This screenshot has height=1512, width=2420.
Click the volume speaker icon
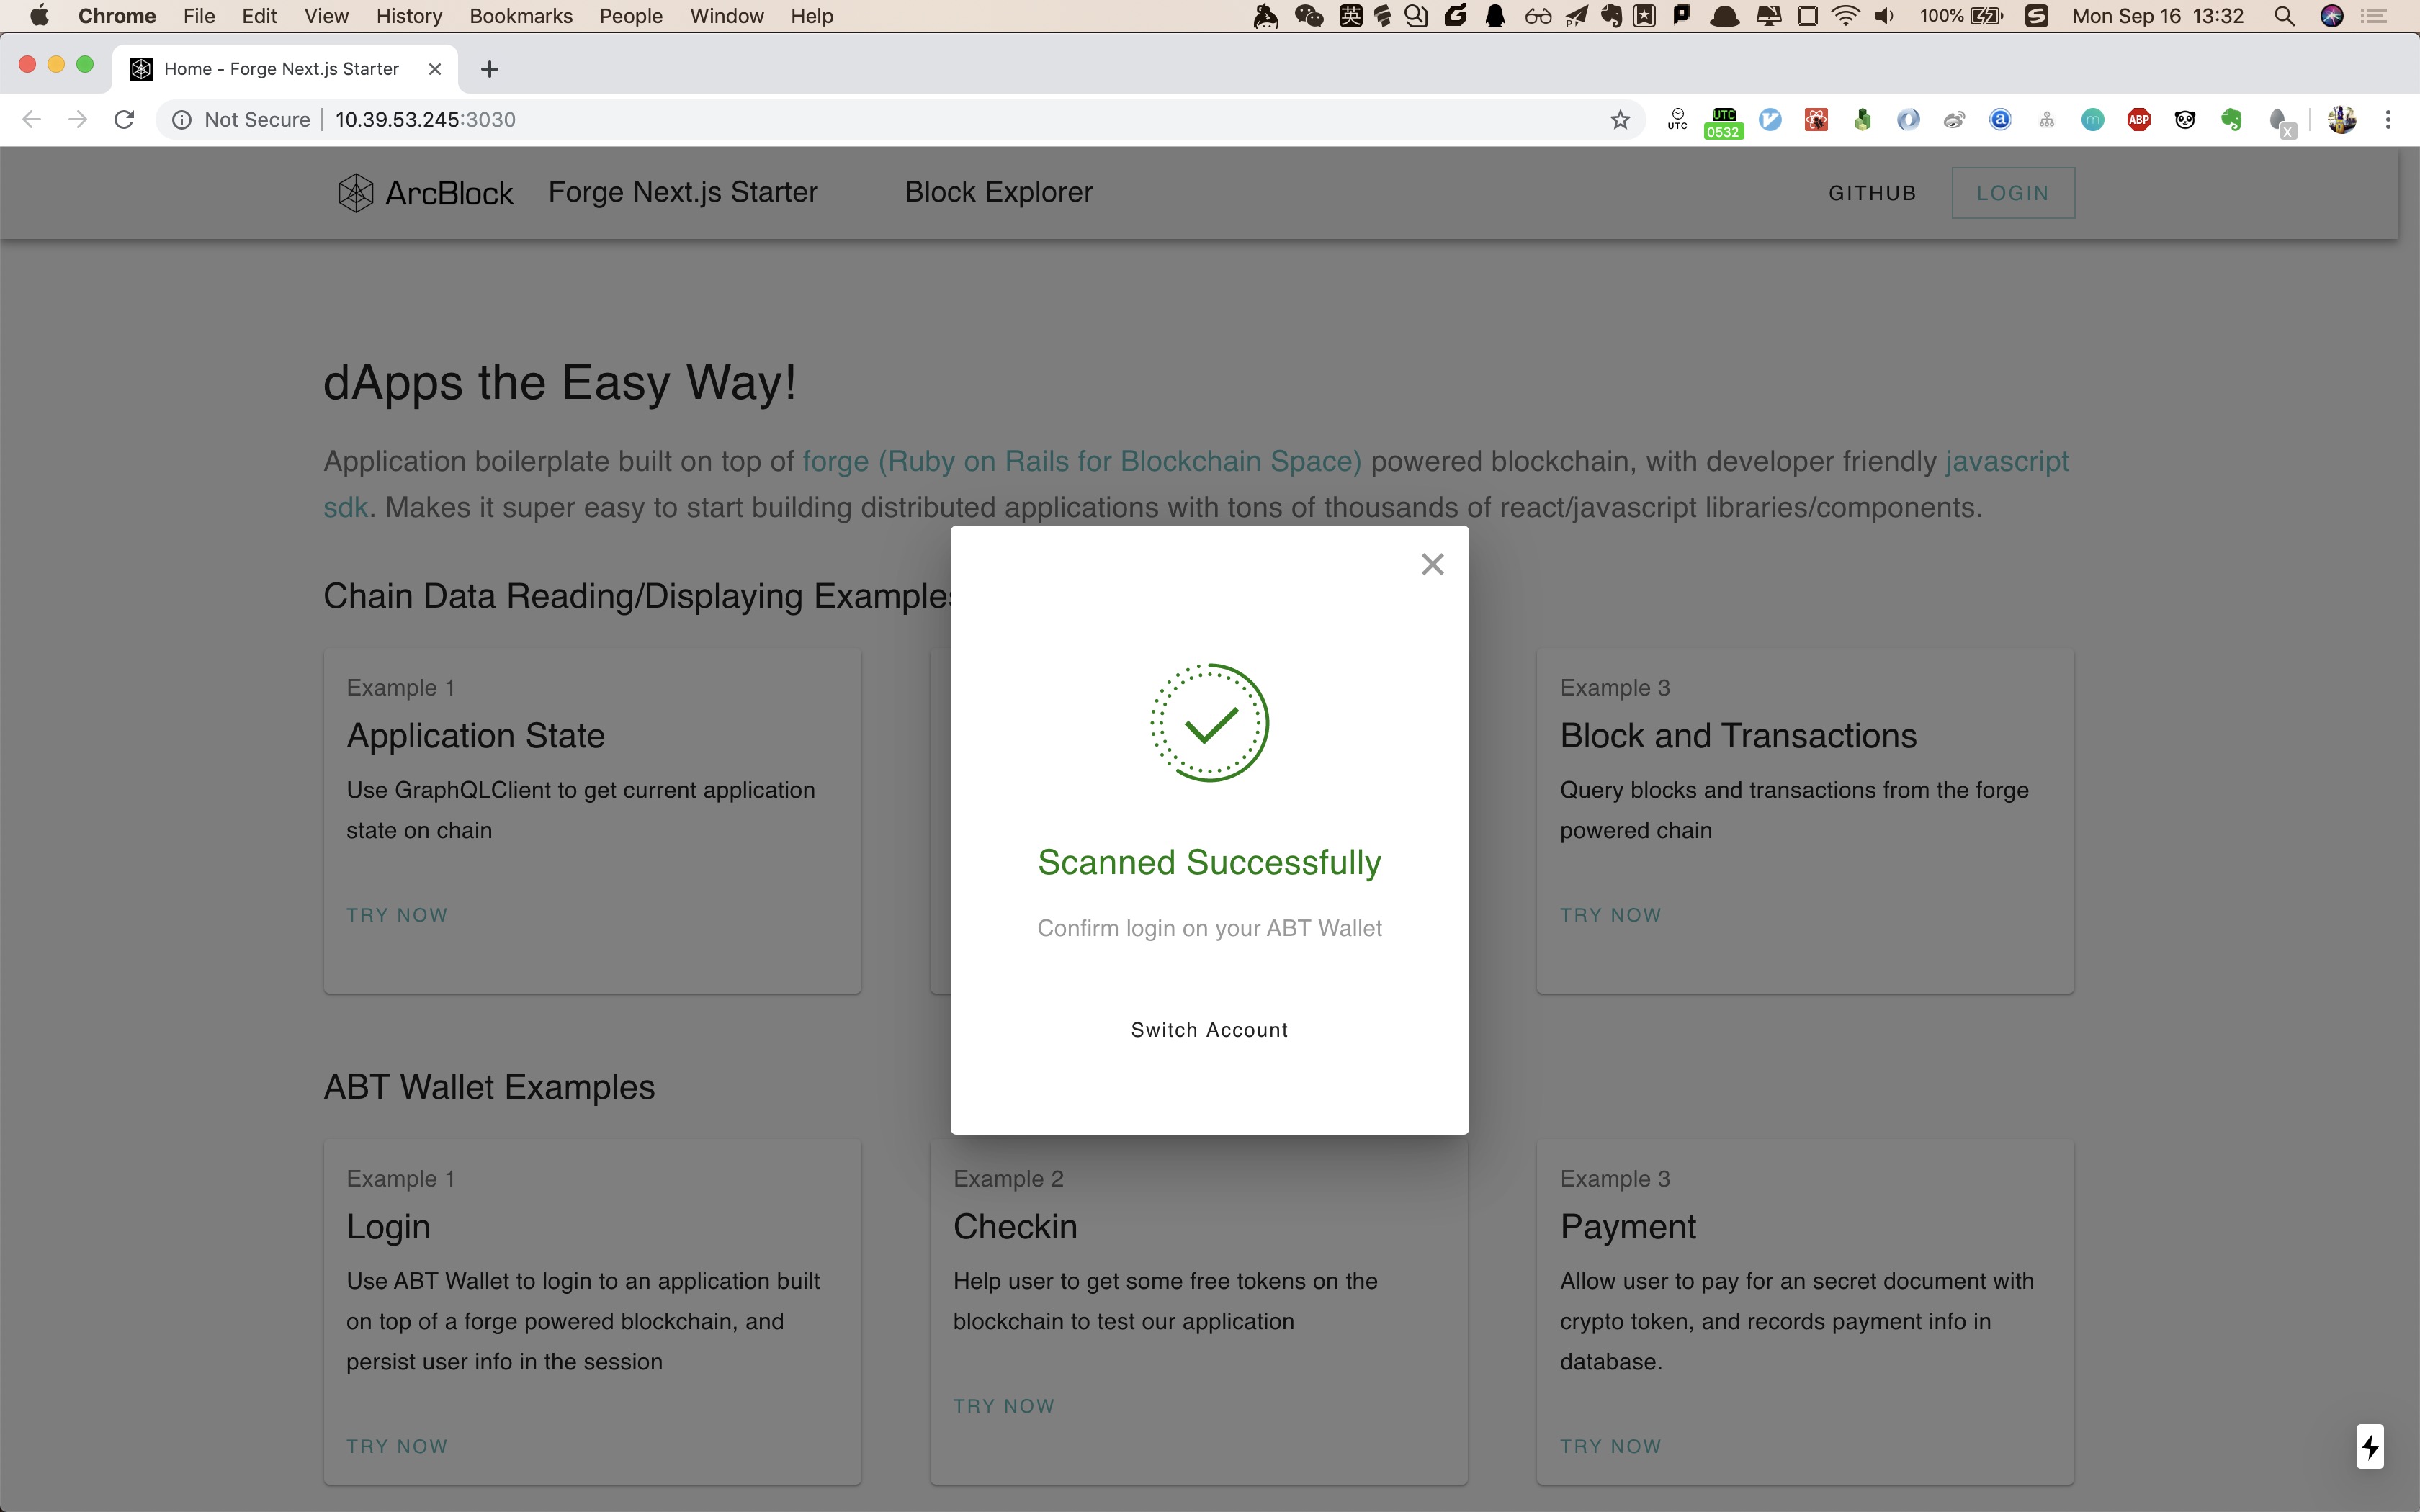[1885, 16]
